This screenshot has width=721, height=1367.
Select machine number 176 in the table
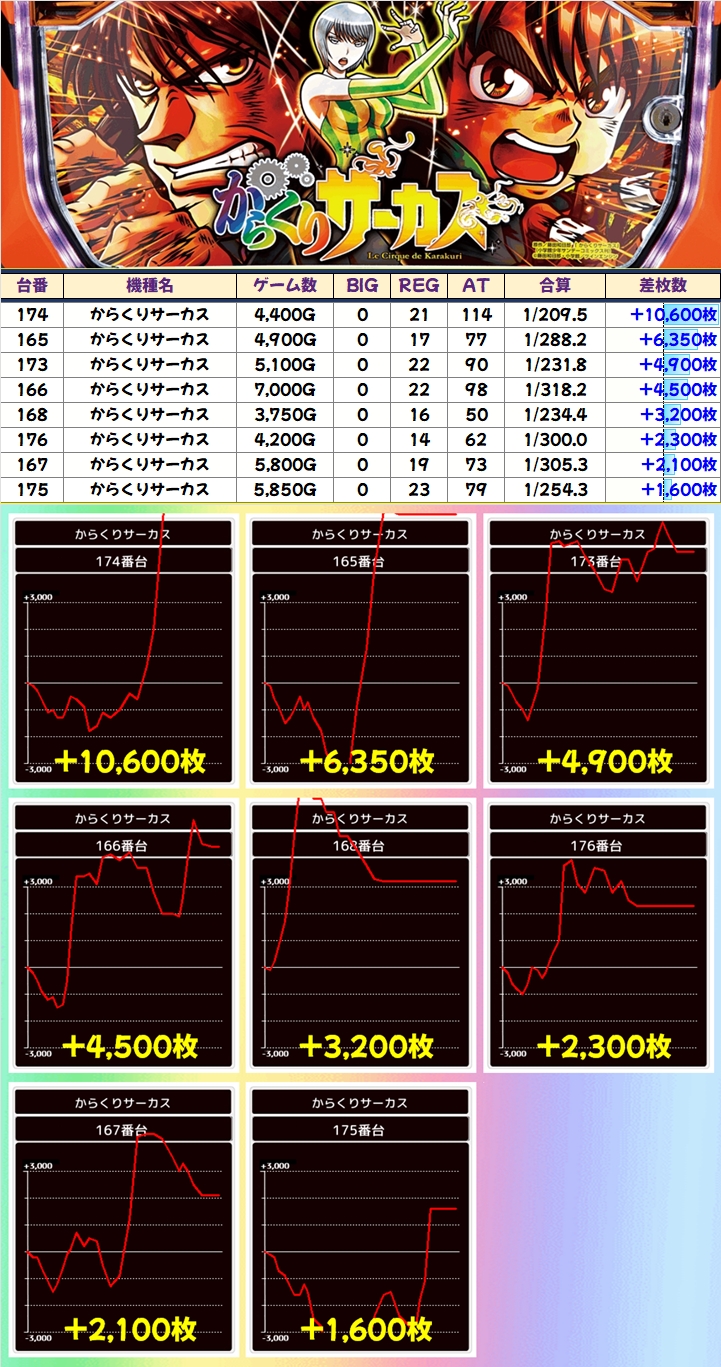pos(32,439)
